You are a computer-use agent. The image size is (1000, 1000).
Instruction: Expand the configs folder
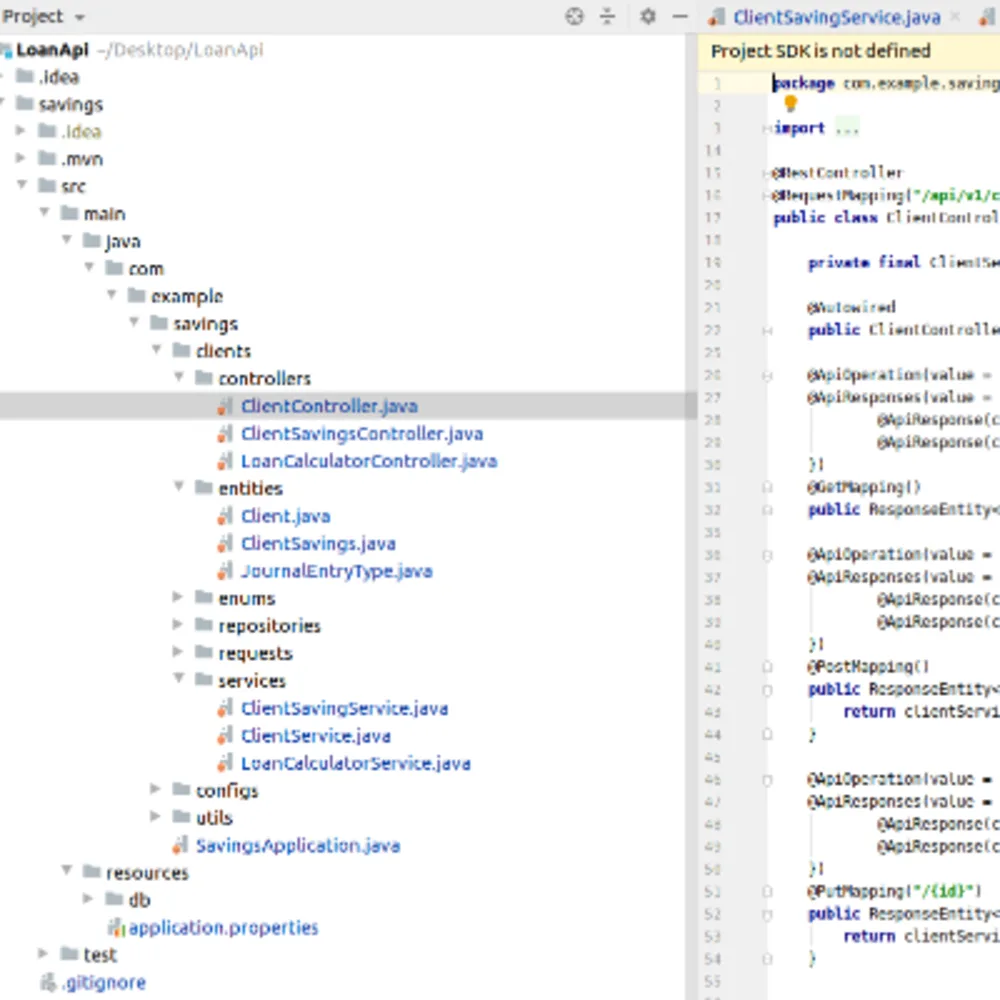(x=155, y=790)
